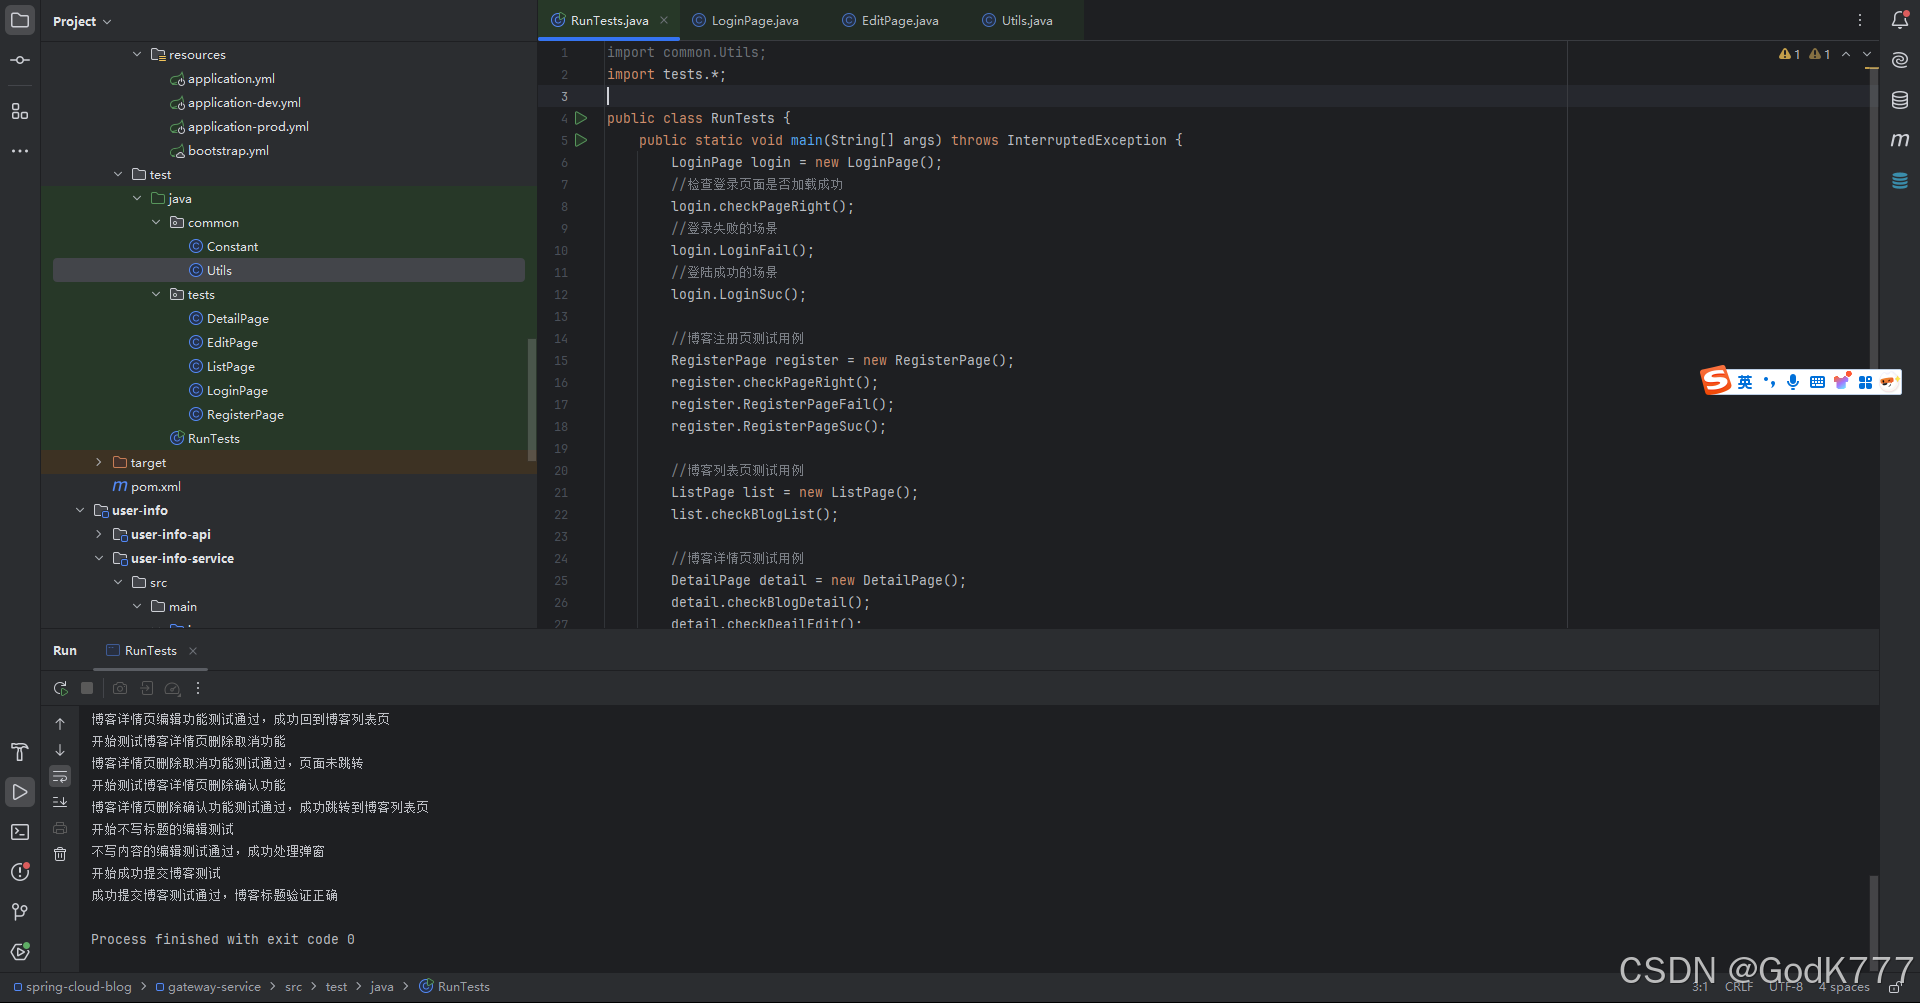Clear all console output trash icon
The width and height of the screenshot is (1920, 1003).
[x=60, y=854]
